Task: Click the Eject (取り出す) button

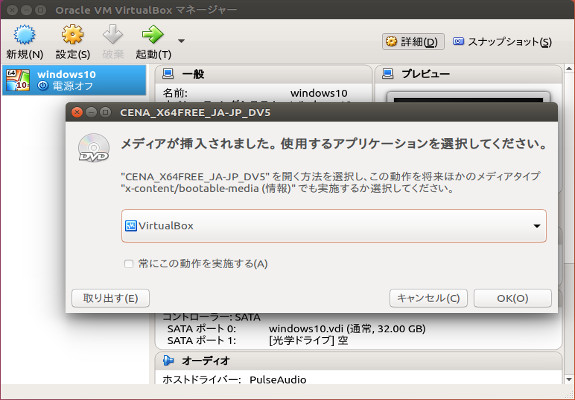Action: [x=110, y=298]
